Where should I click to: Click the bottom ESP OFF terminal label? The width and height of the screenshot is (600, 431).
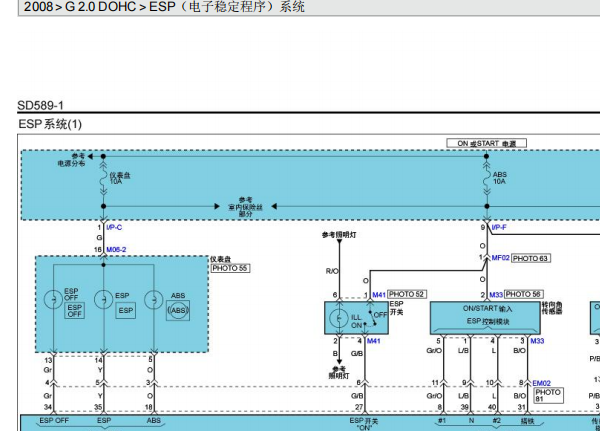coord(54,421)
